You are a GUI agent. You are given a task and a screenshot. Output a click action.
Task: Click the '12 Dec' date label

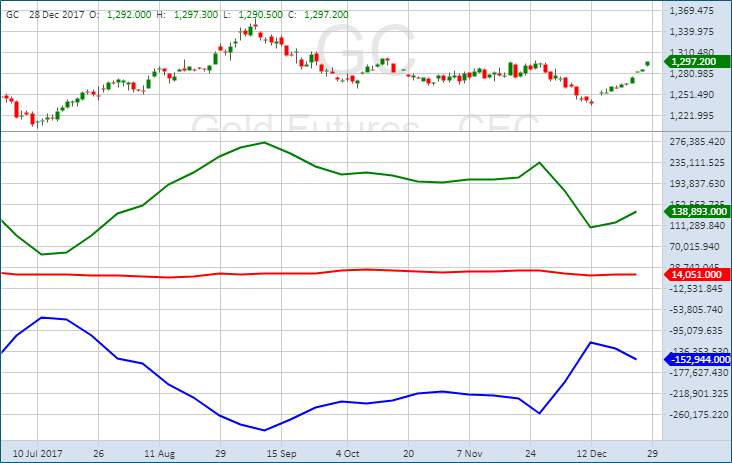click(x=591, y=453)
